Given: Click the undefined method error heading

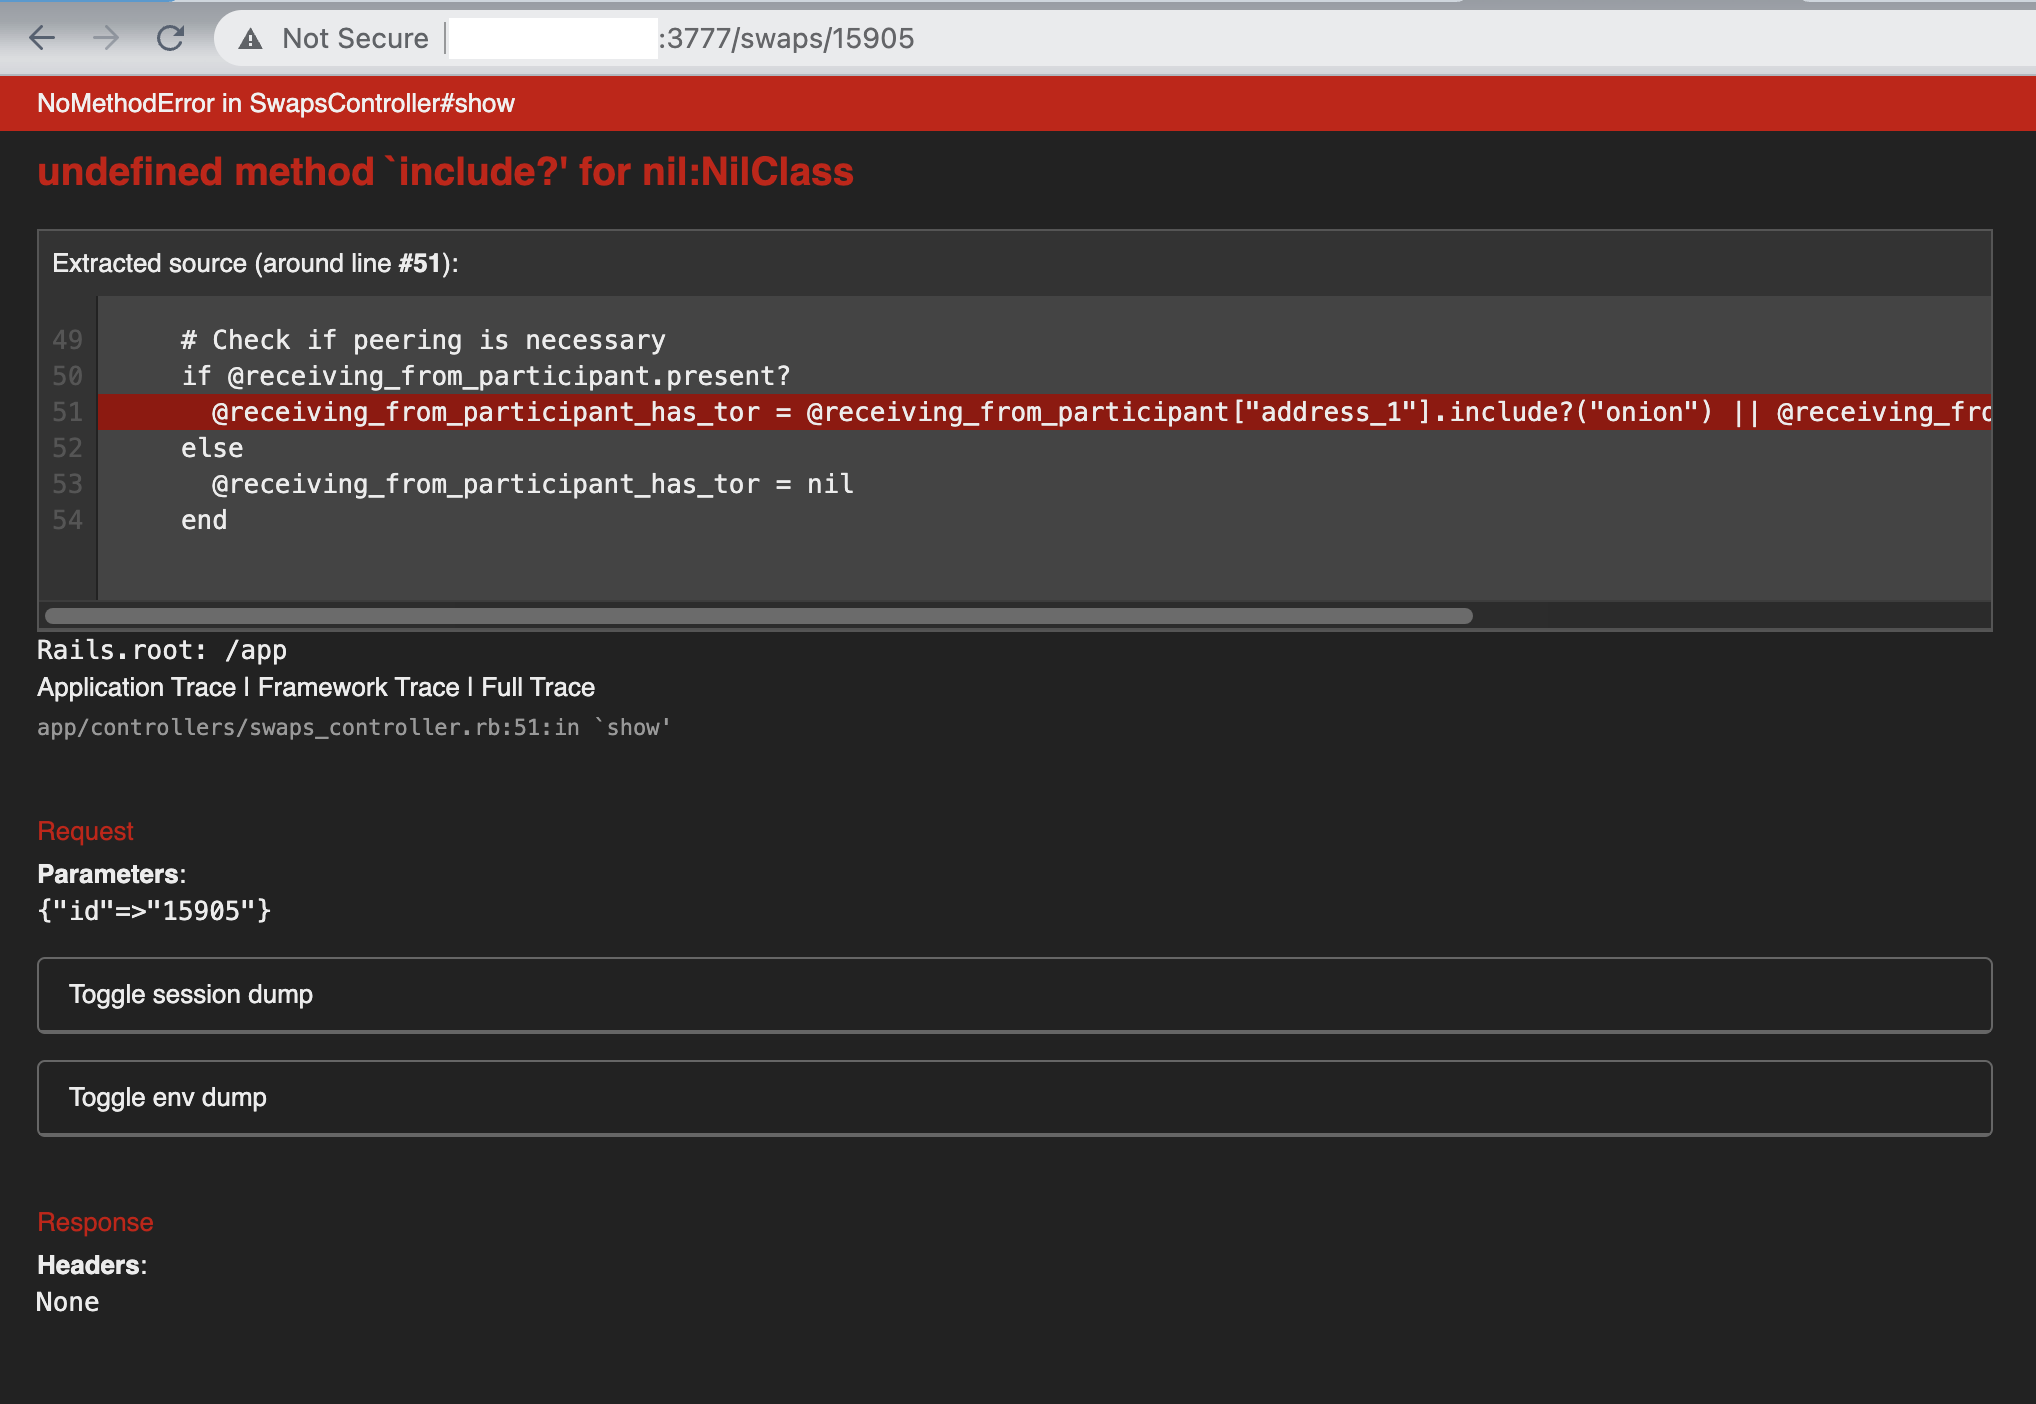Looking at the screenshot, I should 445,172.
